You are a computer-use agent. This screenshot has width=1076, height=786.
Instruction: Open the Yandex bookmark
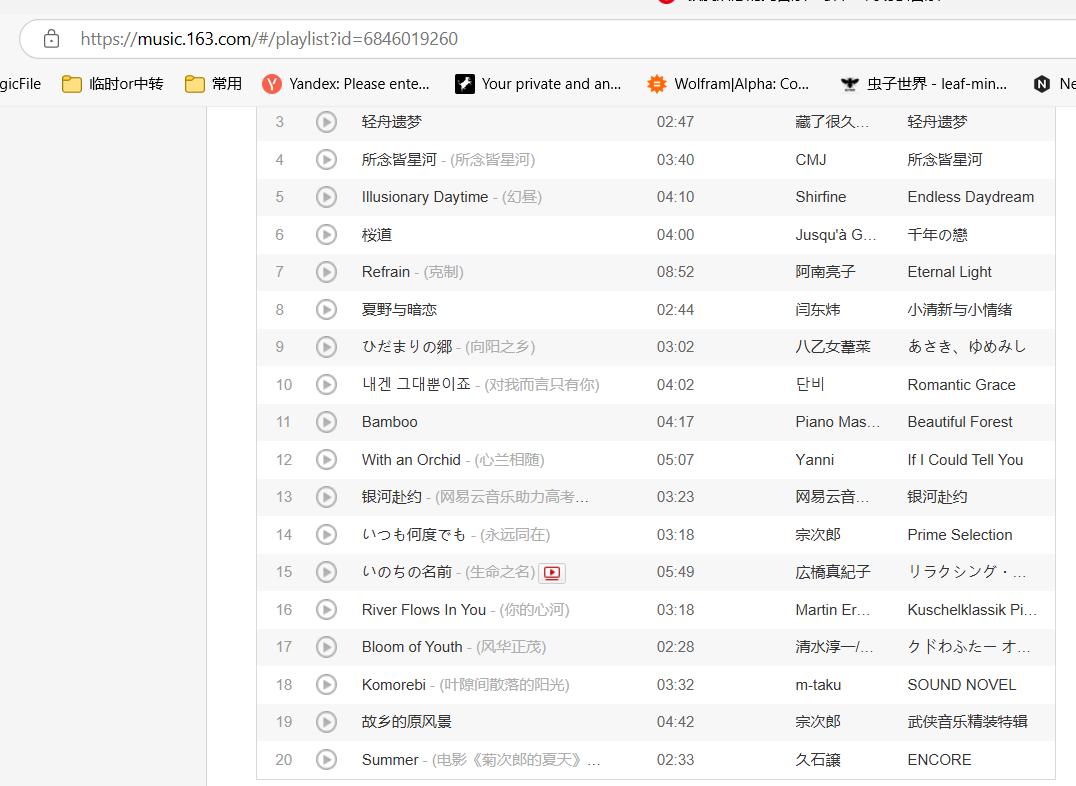[x=346, y=84]
